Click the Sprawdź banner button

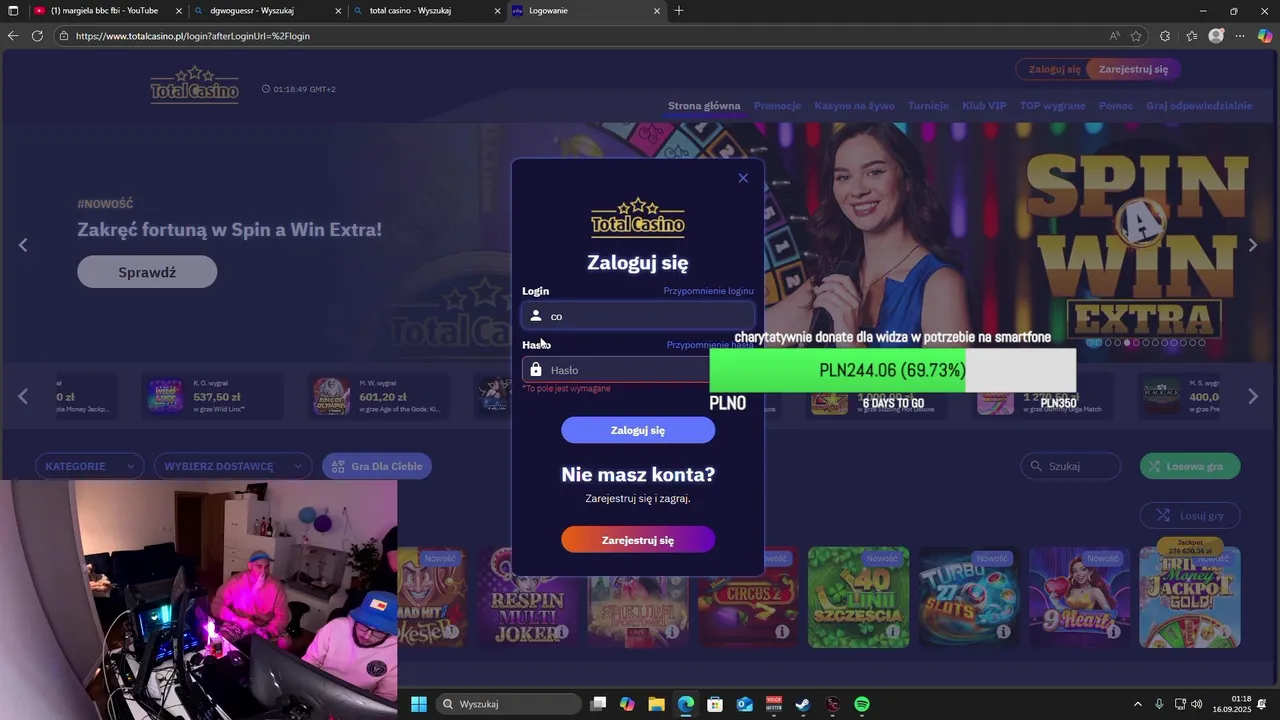tap(147, 272)
